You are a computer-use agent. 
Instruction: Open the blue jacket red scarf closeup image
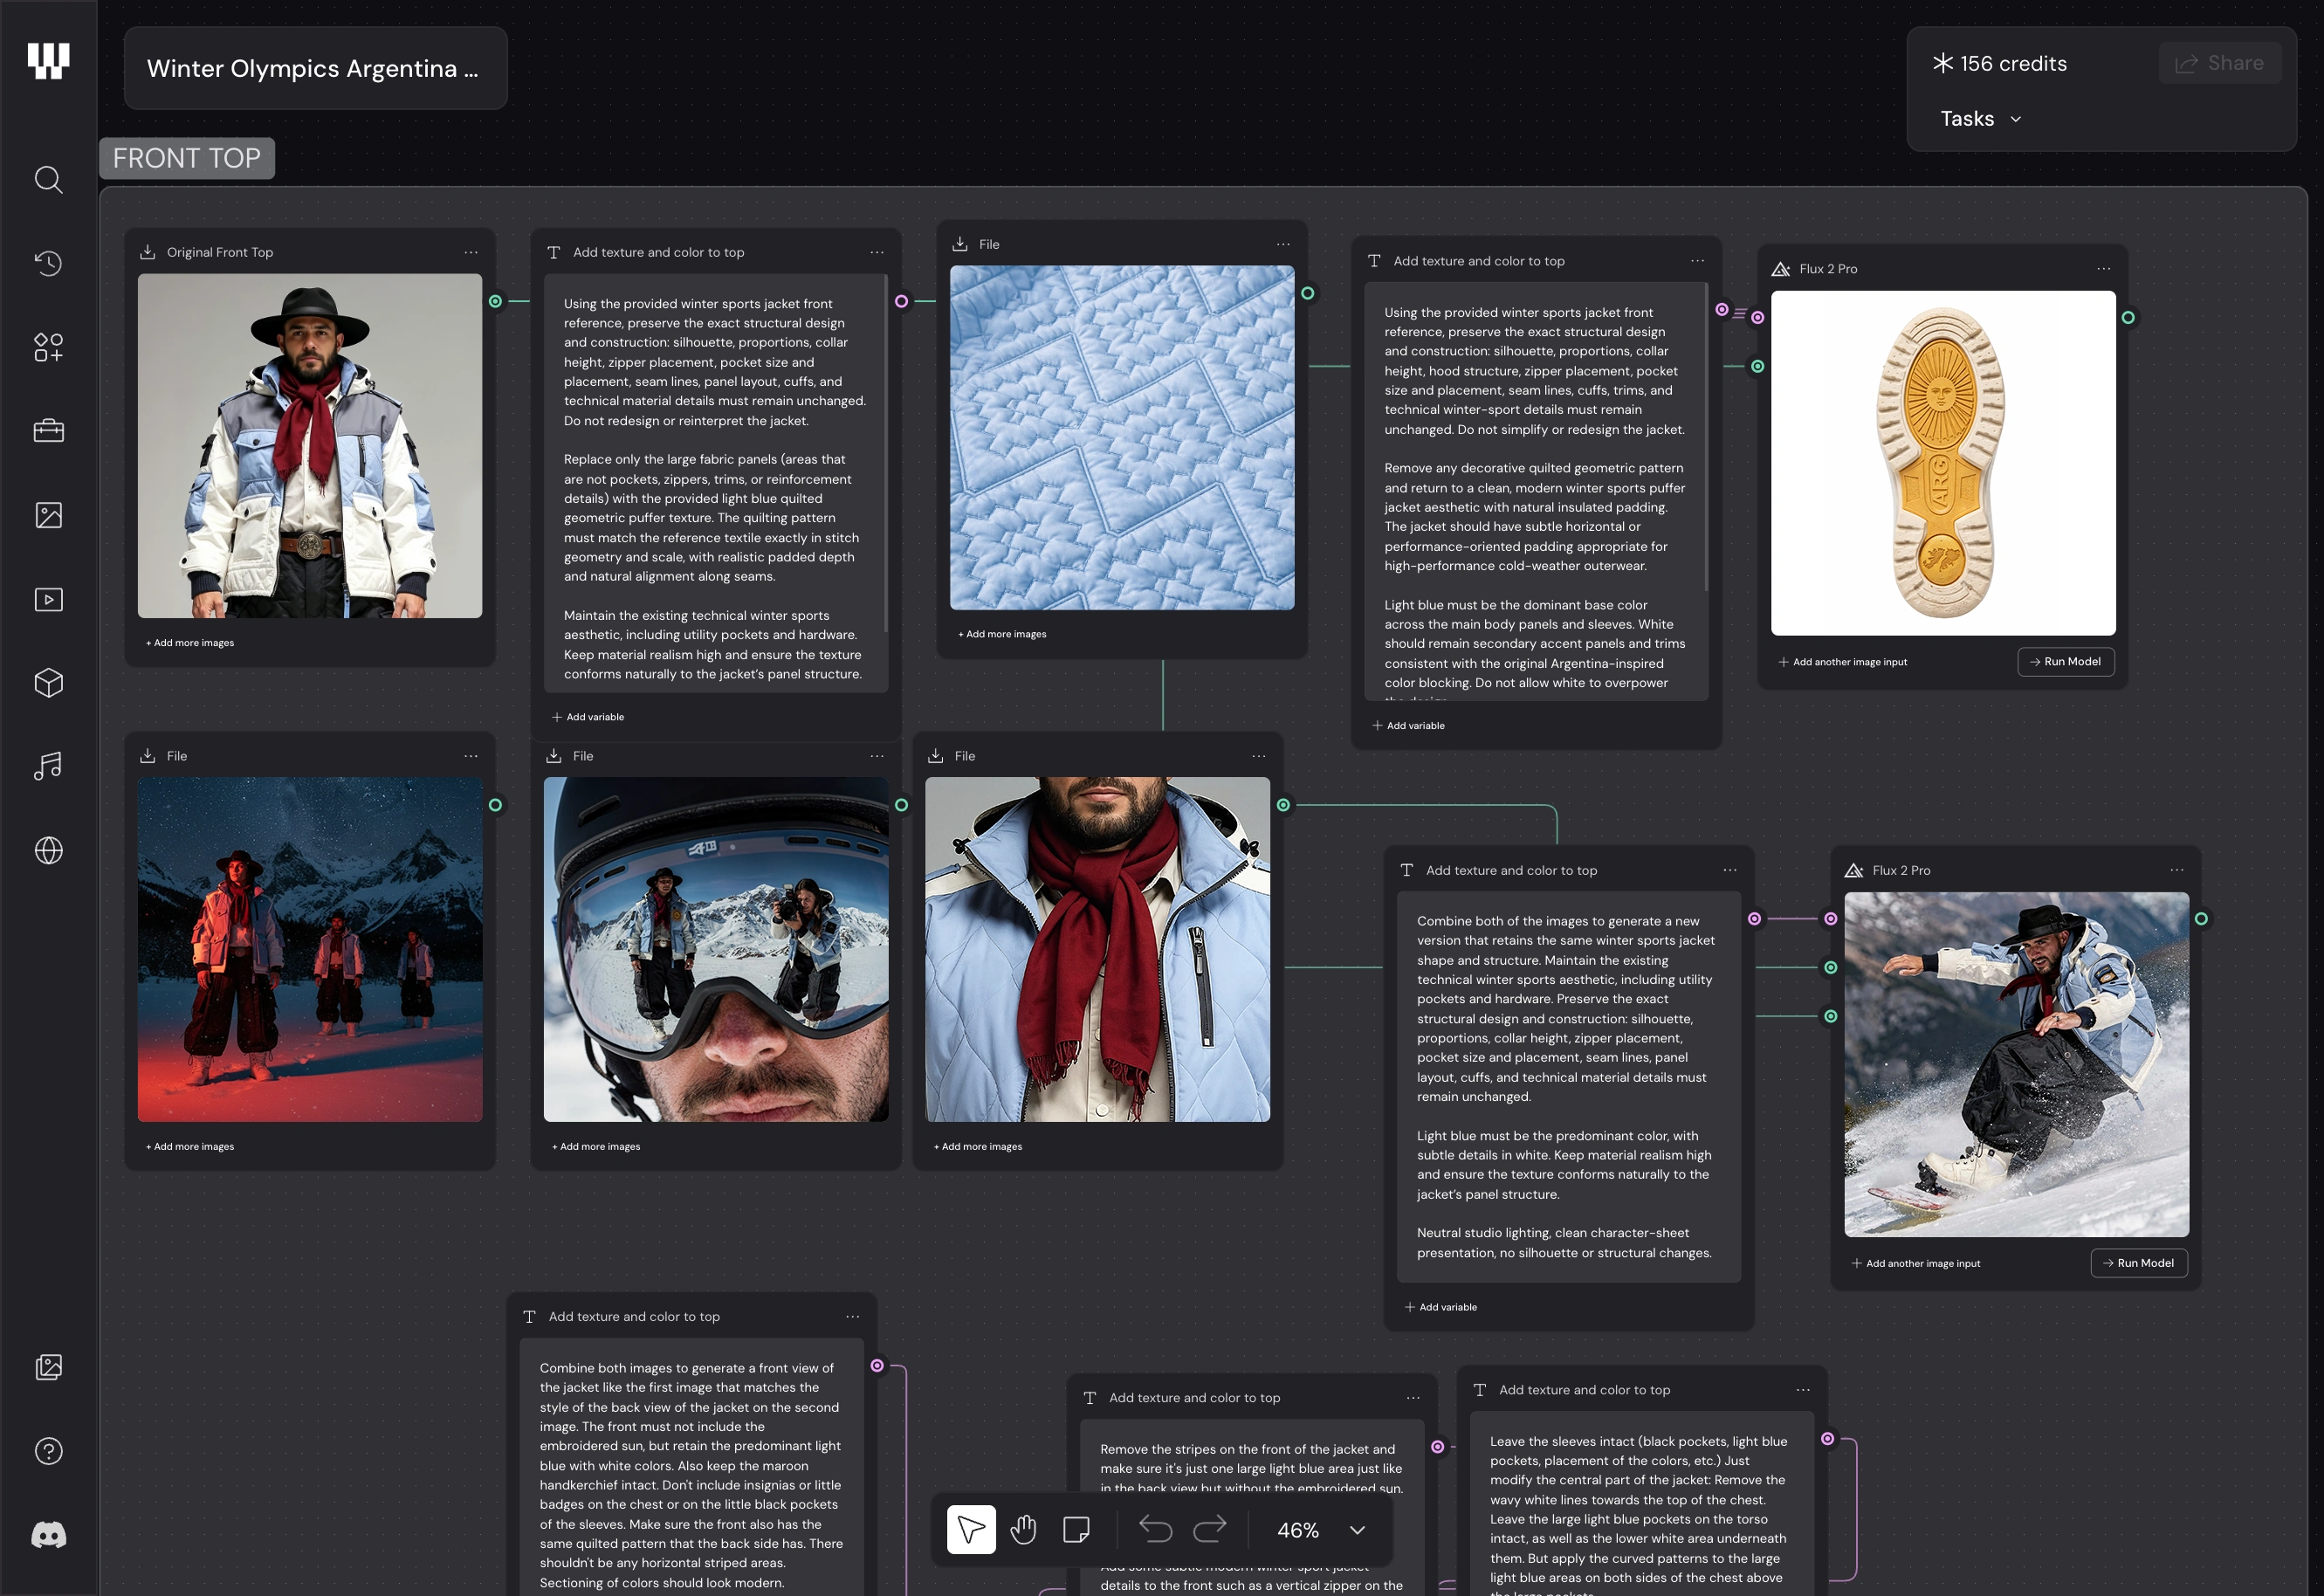(1098, 950)
